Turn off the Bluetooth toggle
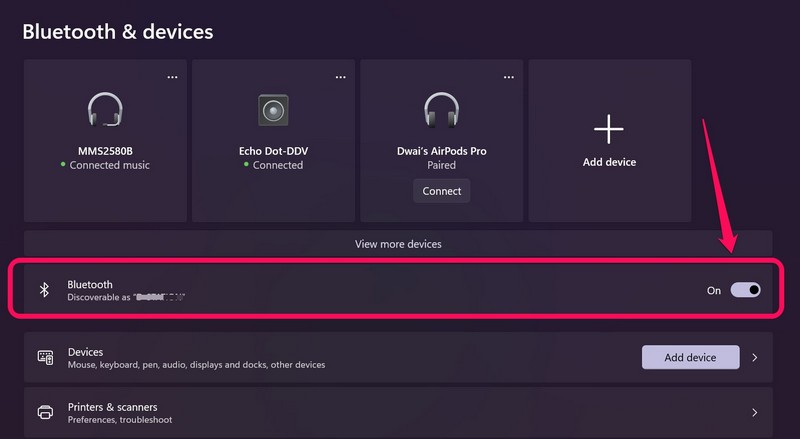Image resolution: width=800 pixels, height=439 pixels. click(x=745, y=290)
